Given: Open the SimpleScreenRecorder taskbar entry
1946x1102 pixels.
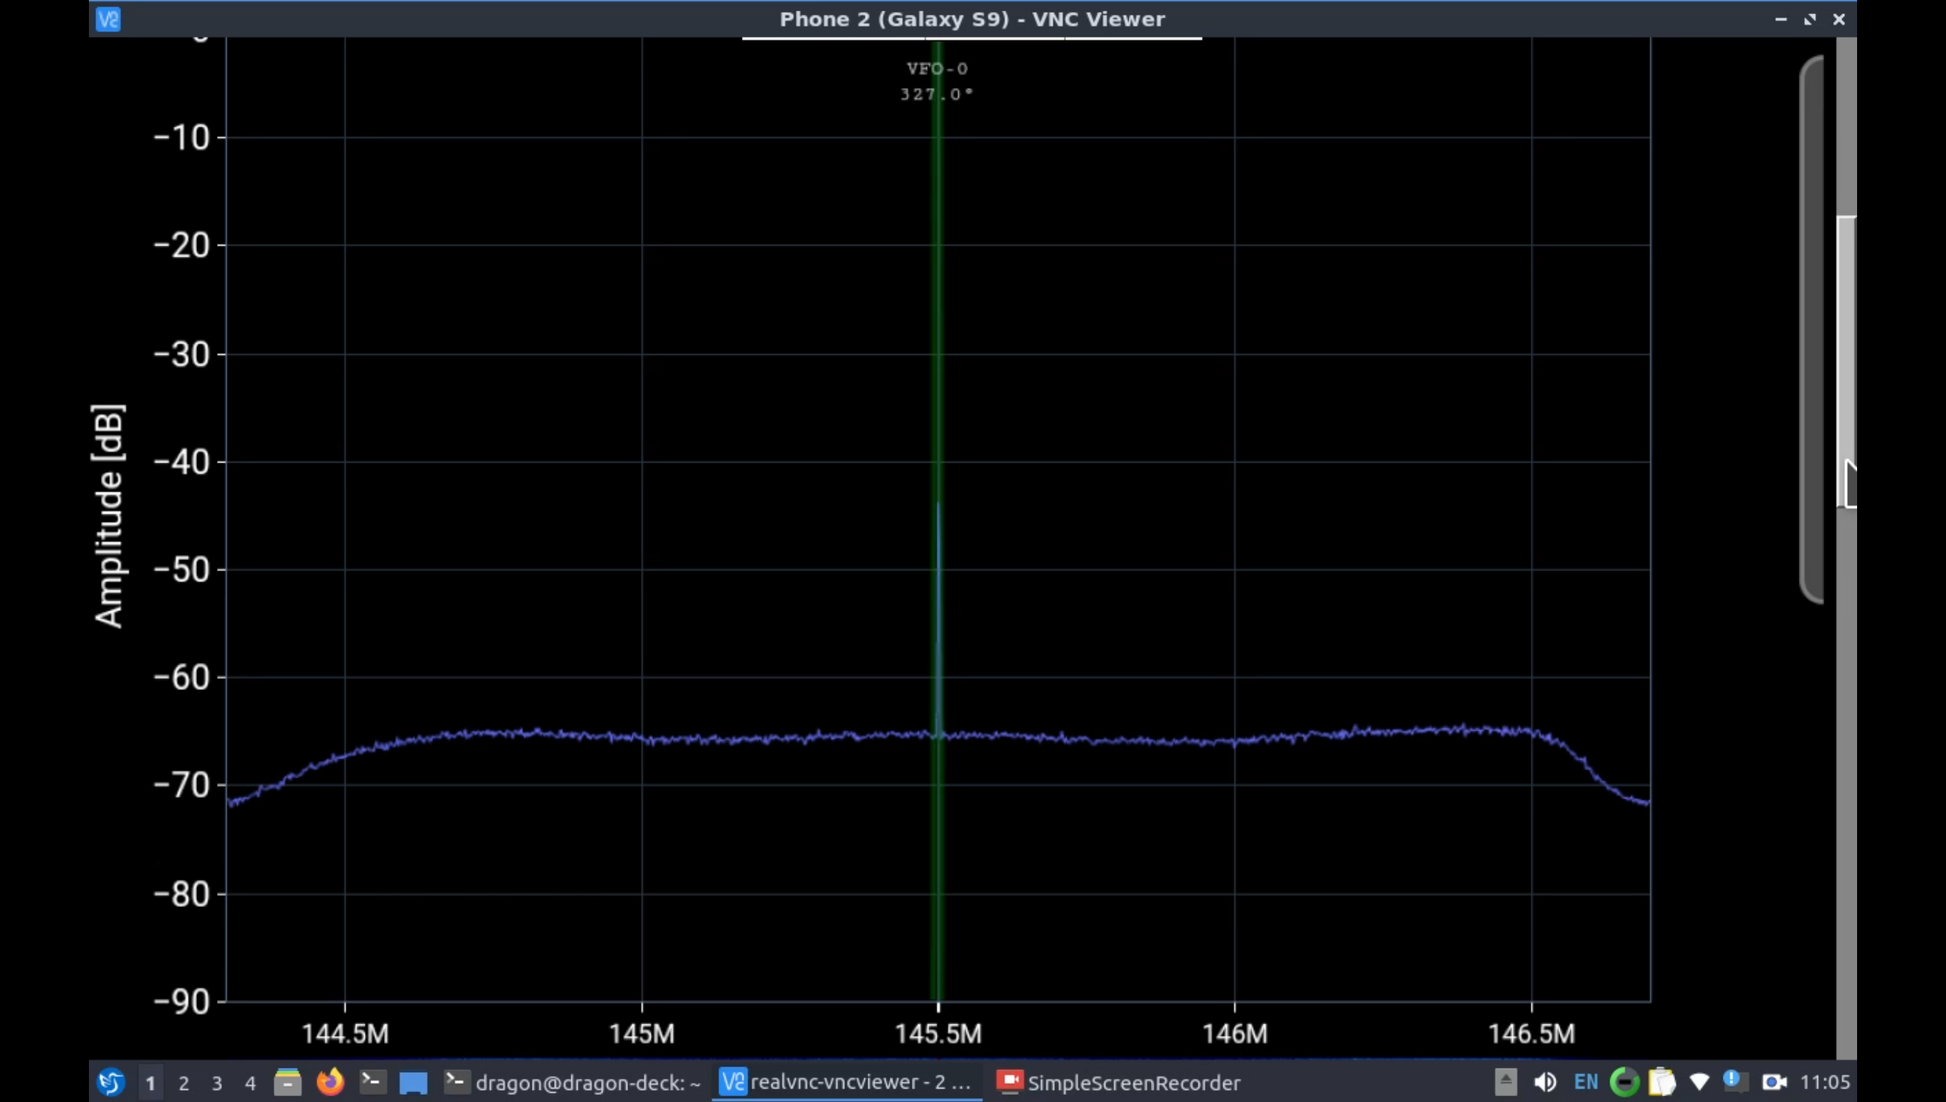Looking at the screenshot, I should (1119, 1082).
